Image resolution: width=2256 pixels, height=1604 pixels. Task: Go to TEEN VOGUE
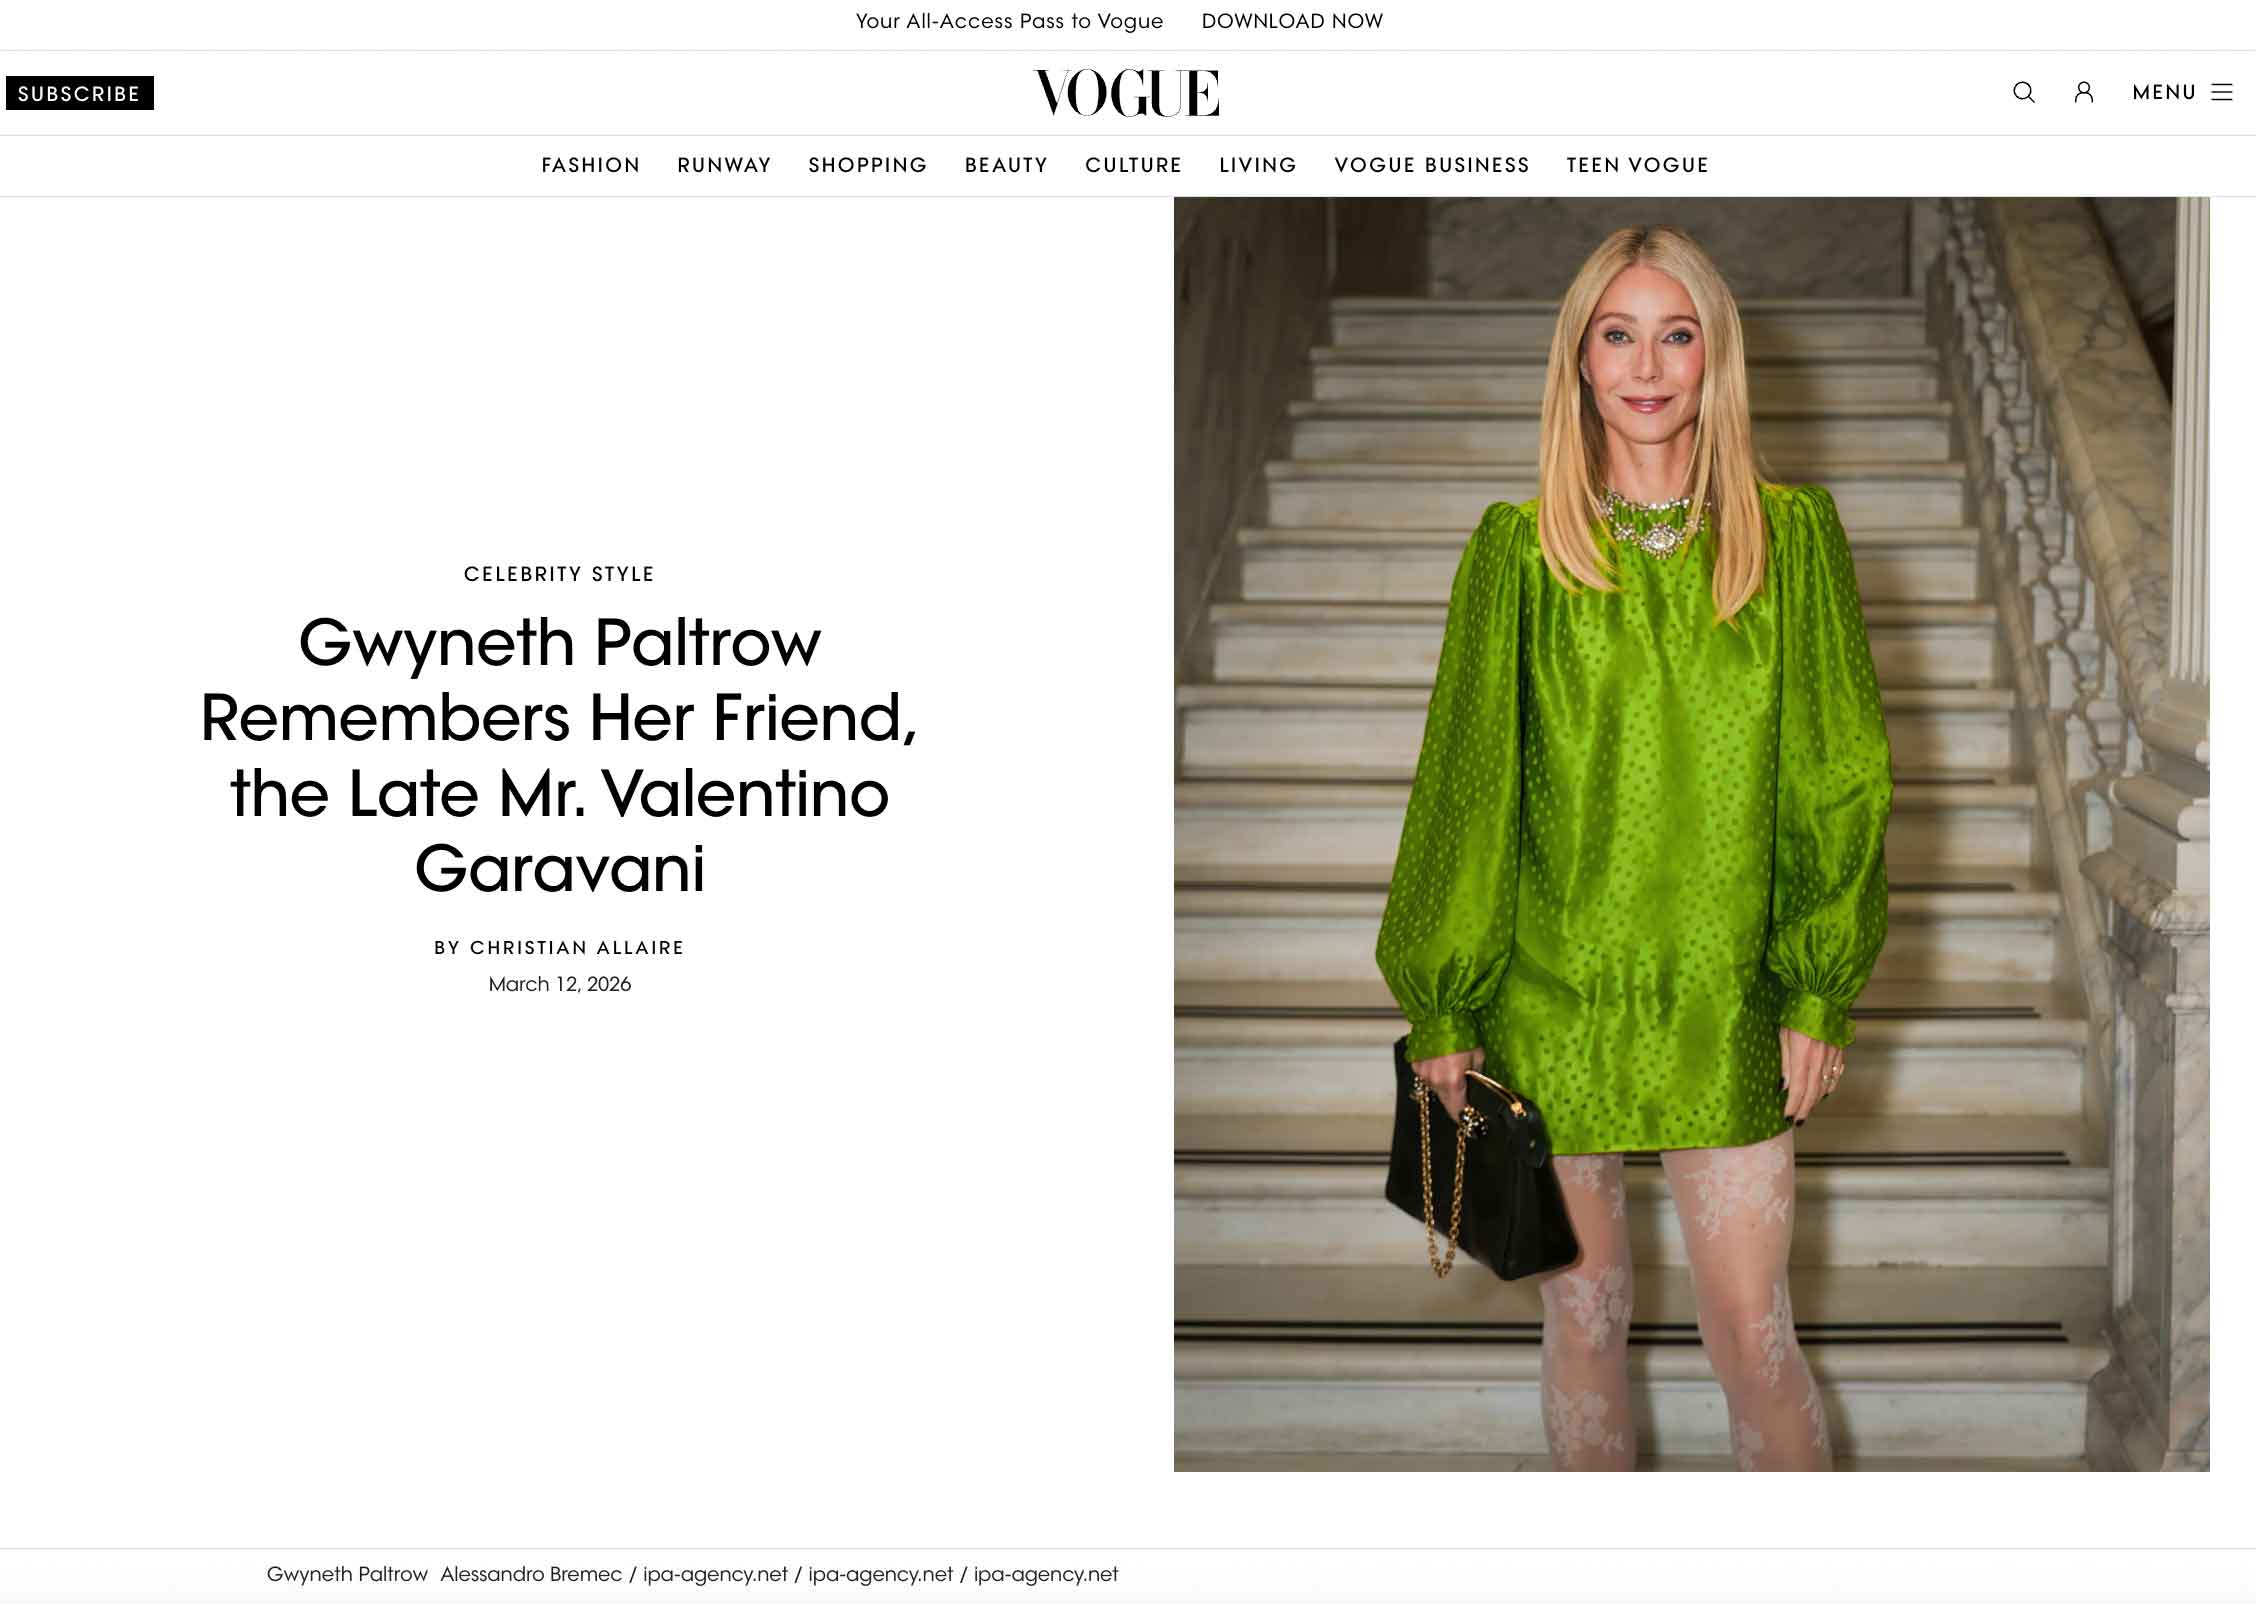tap(1638, 165)
